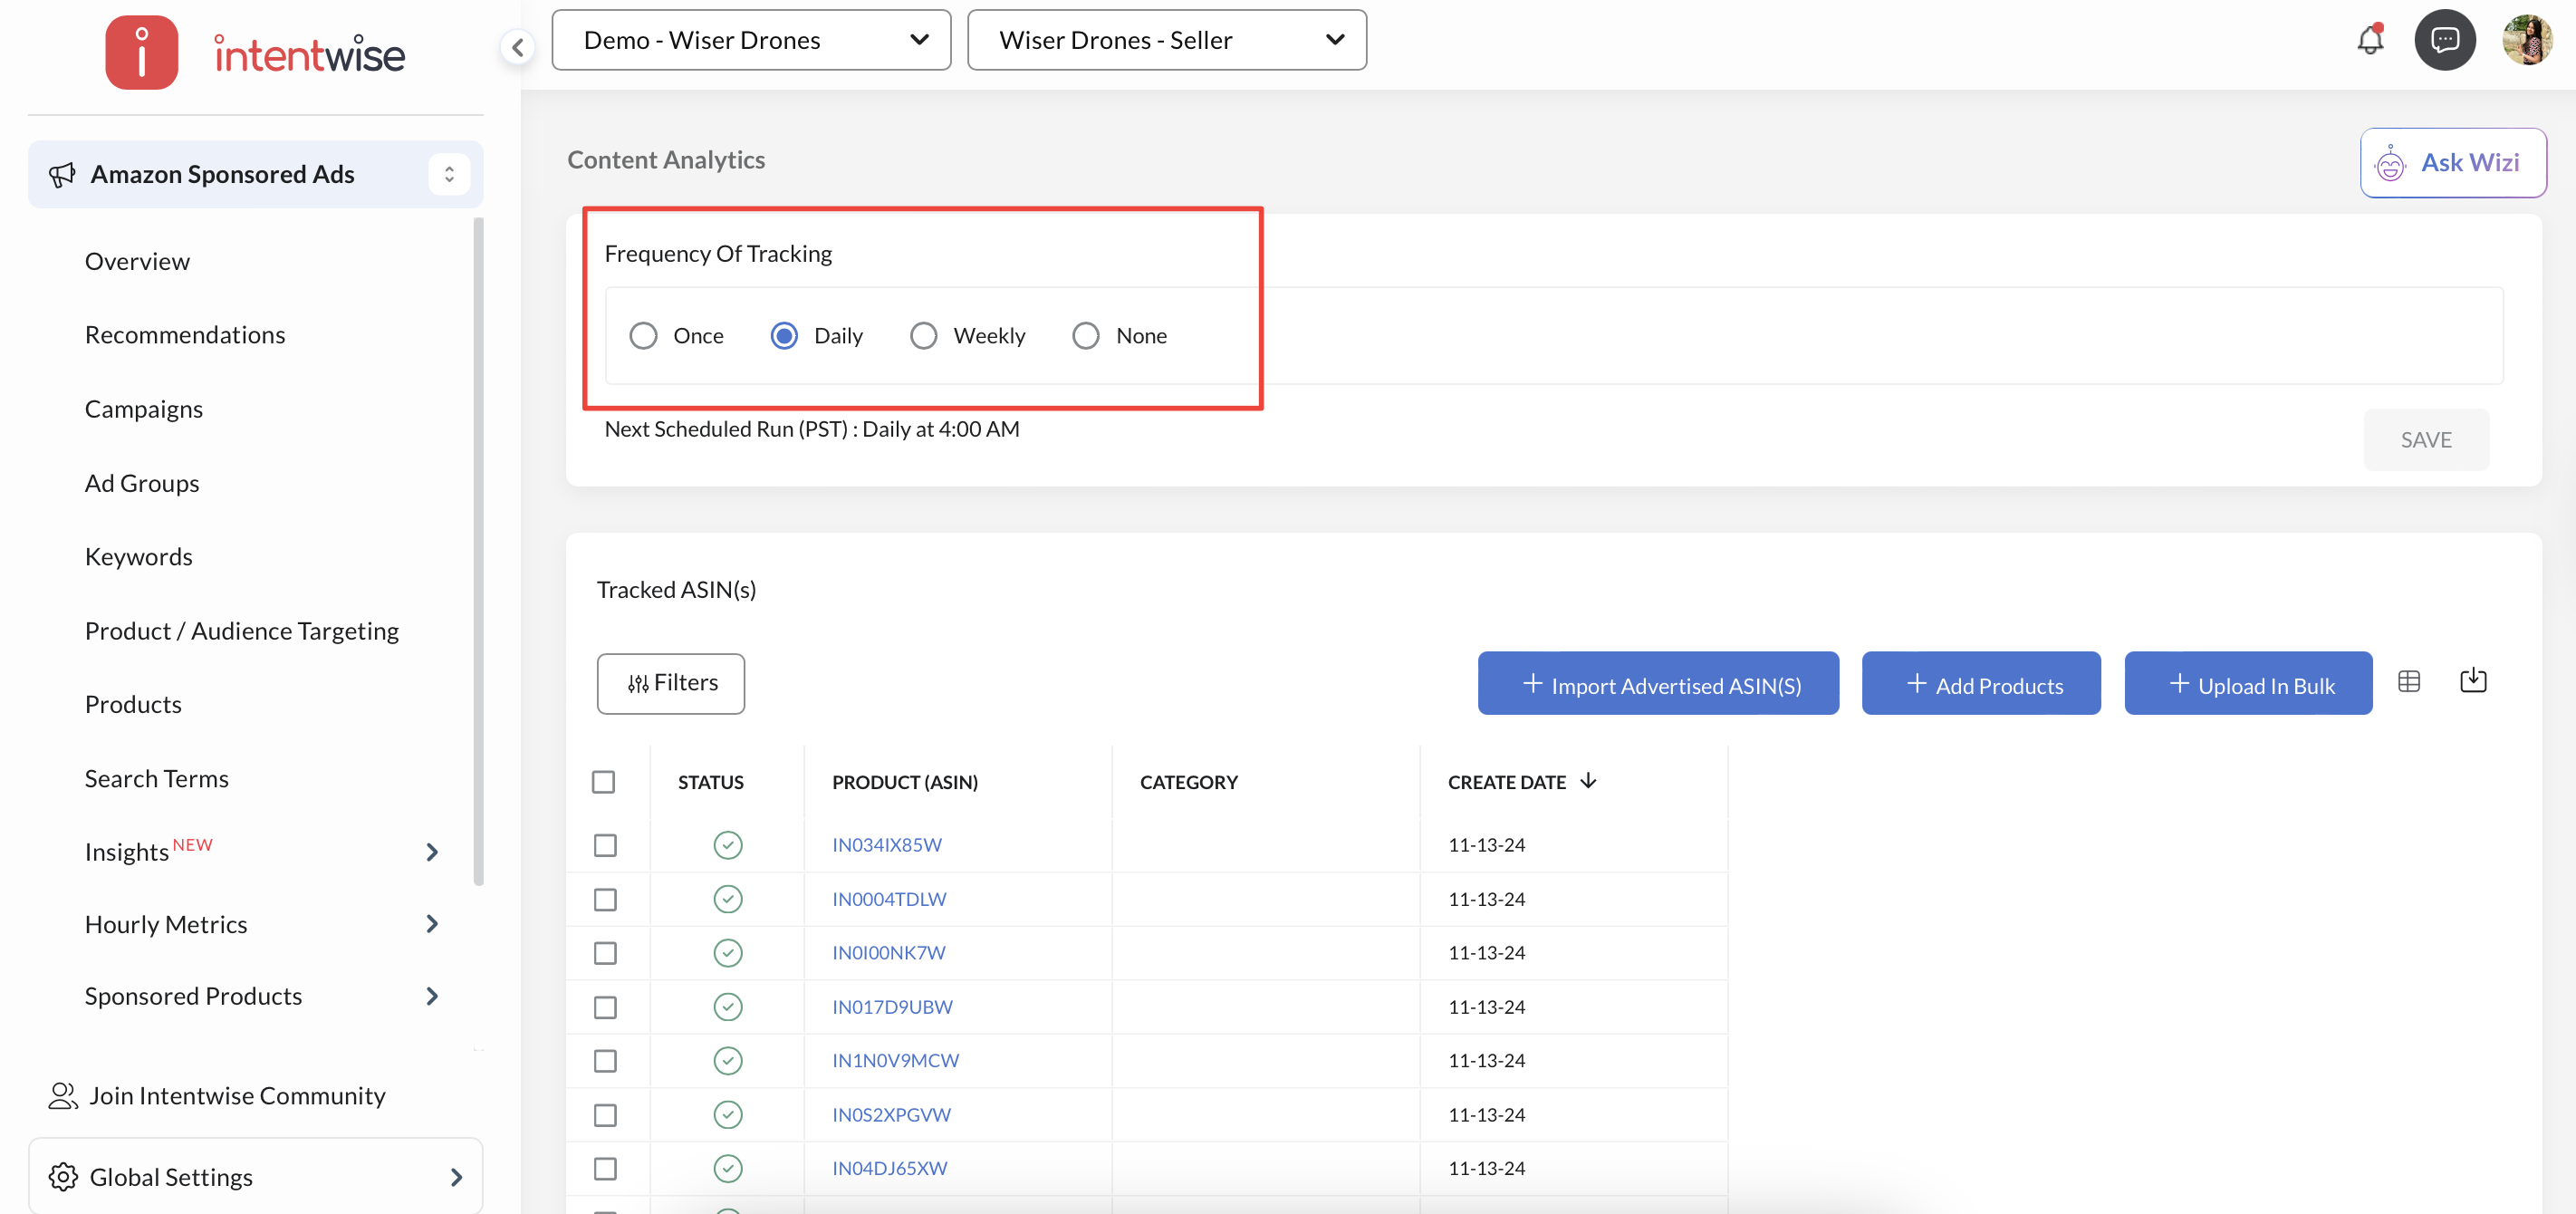Click the Ask Wizi robot button
Image resolution: width=2576 pixels, height=1214 pixels.
[2452, 163]
